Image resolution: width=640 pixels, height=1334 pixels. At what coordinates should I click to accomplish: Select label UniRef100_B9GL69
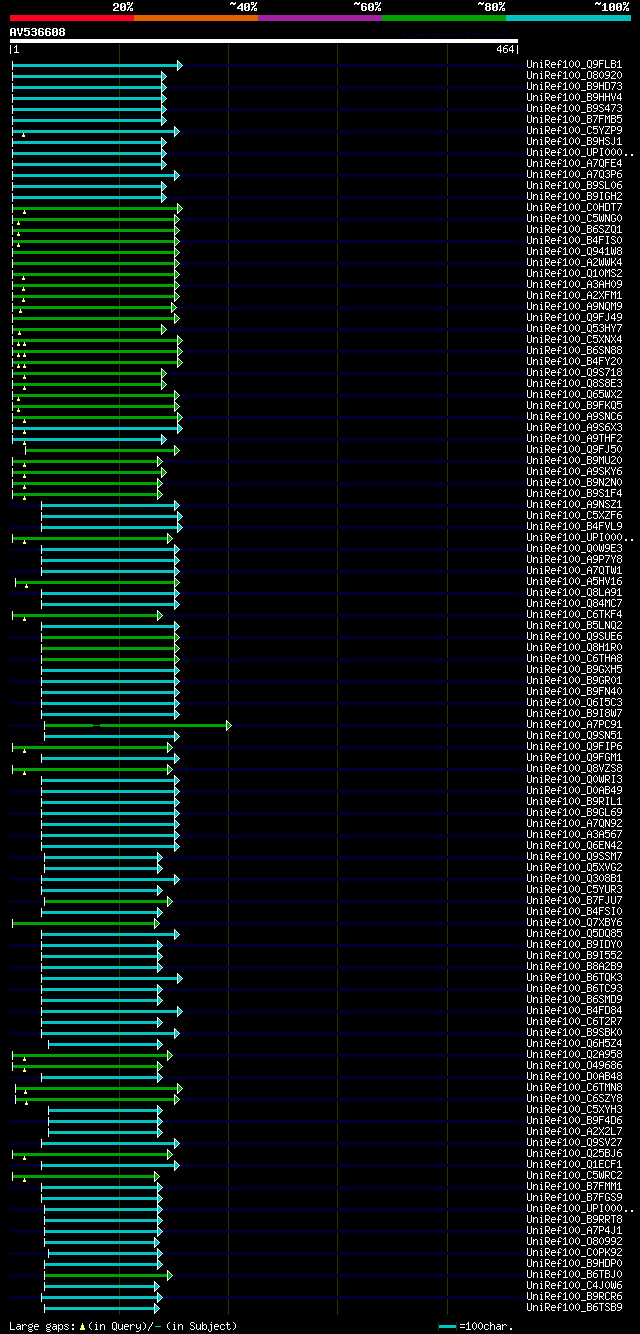coord(575,812)
